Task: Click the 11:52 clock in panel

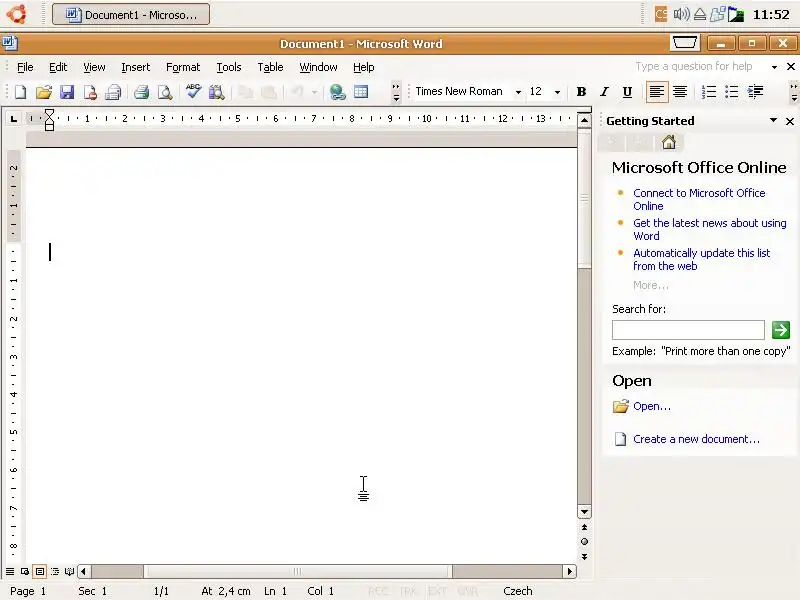Action: coord(771,14)
